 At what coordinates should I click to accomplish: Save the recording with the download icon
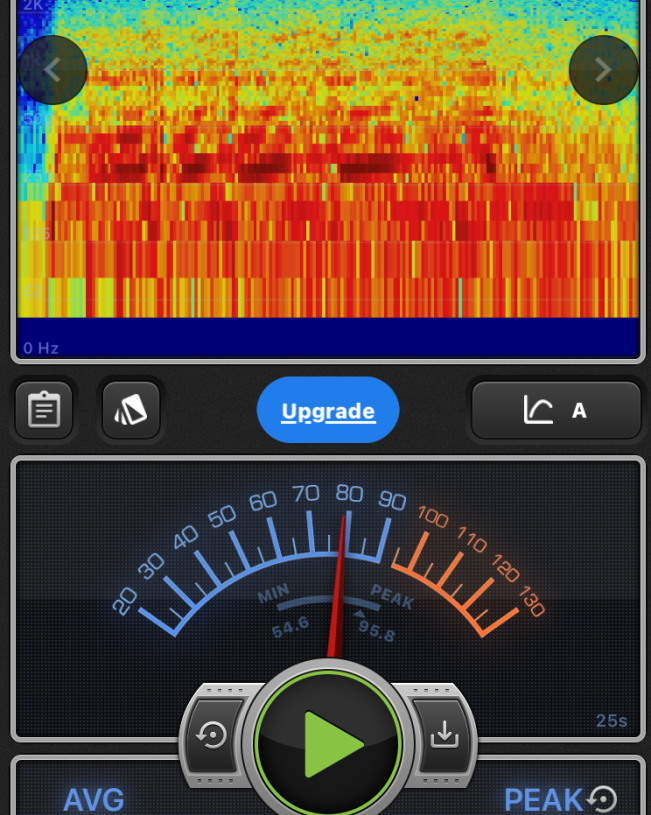(442, 735)
